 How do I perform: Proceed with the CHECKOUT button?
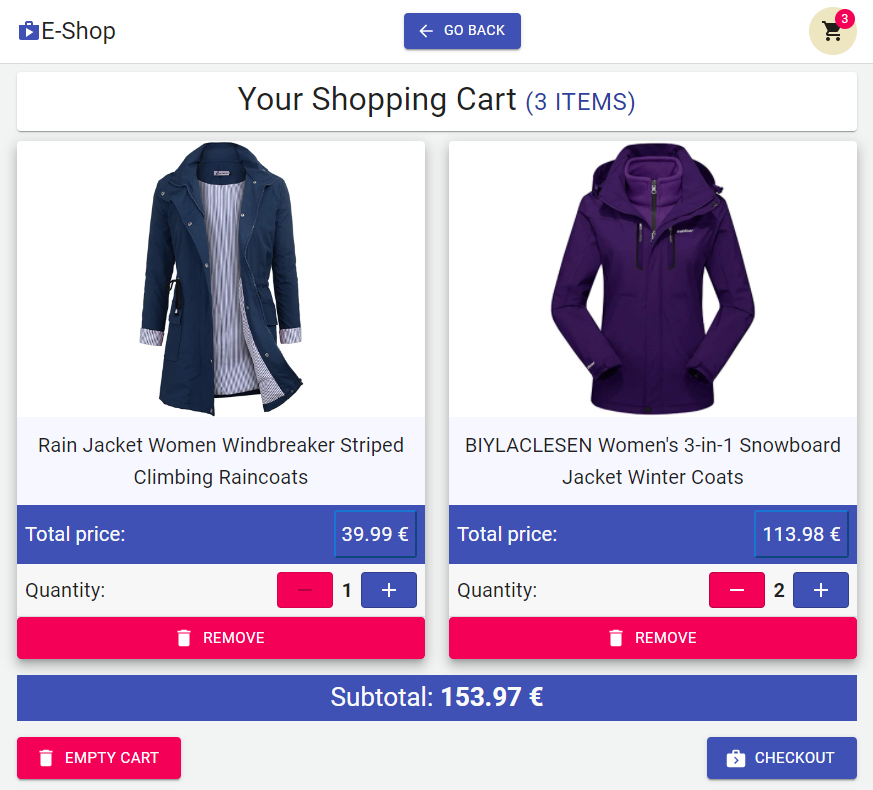(782, 758)
